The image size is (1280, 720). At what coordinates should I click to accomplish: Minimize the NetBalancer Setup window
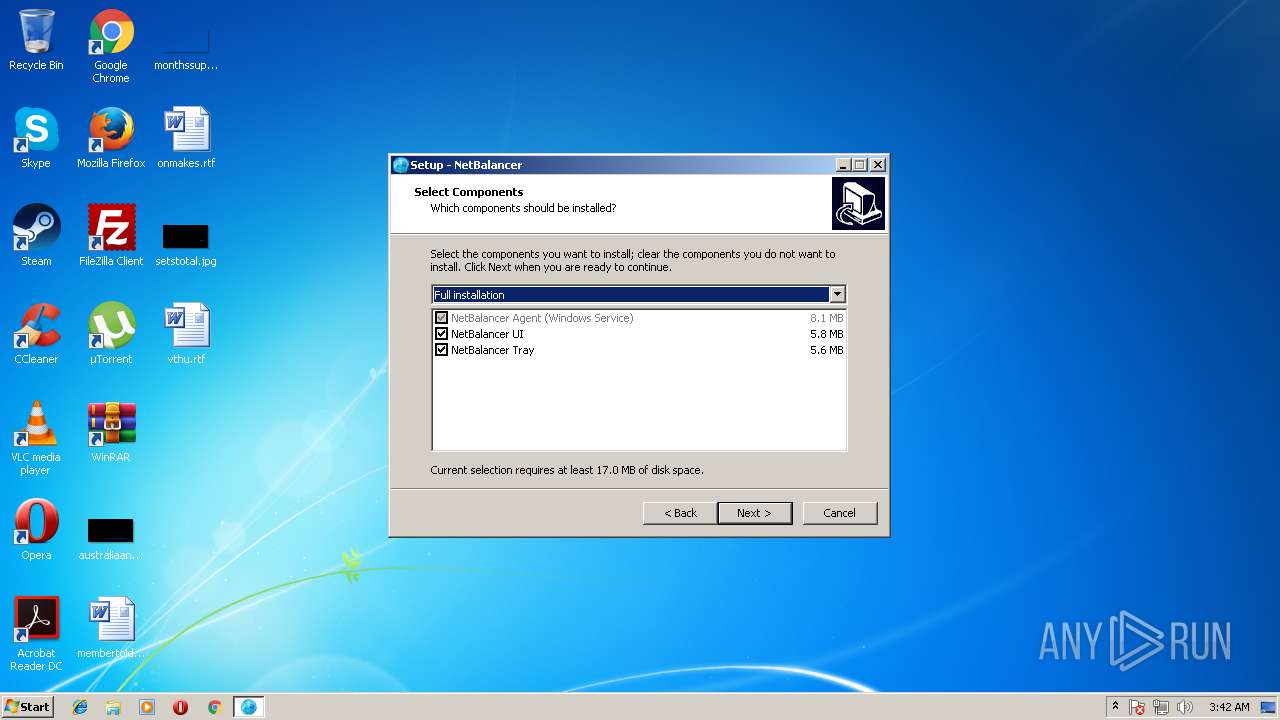coord(843,165)
